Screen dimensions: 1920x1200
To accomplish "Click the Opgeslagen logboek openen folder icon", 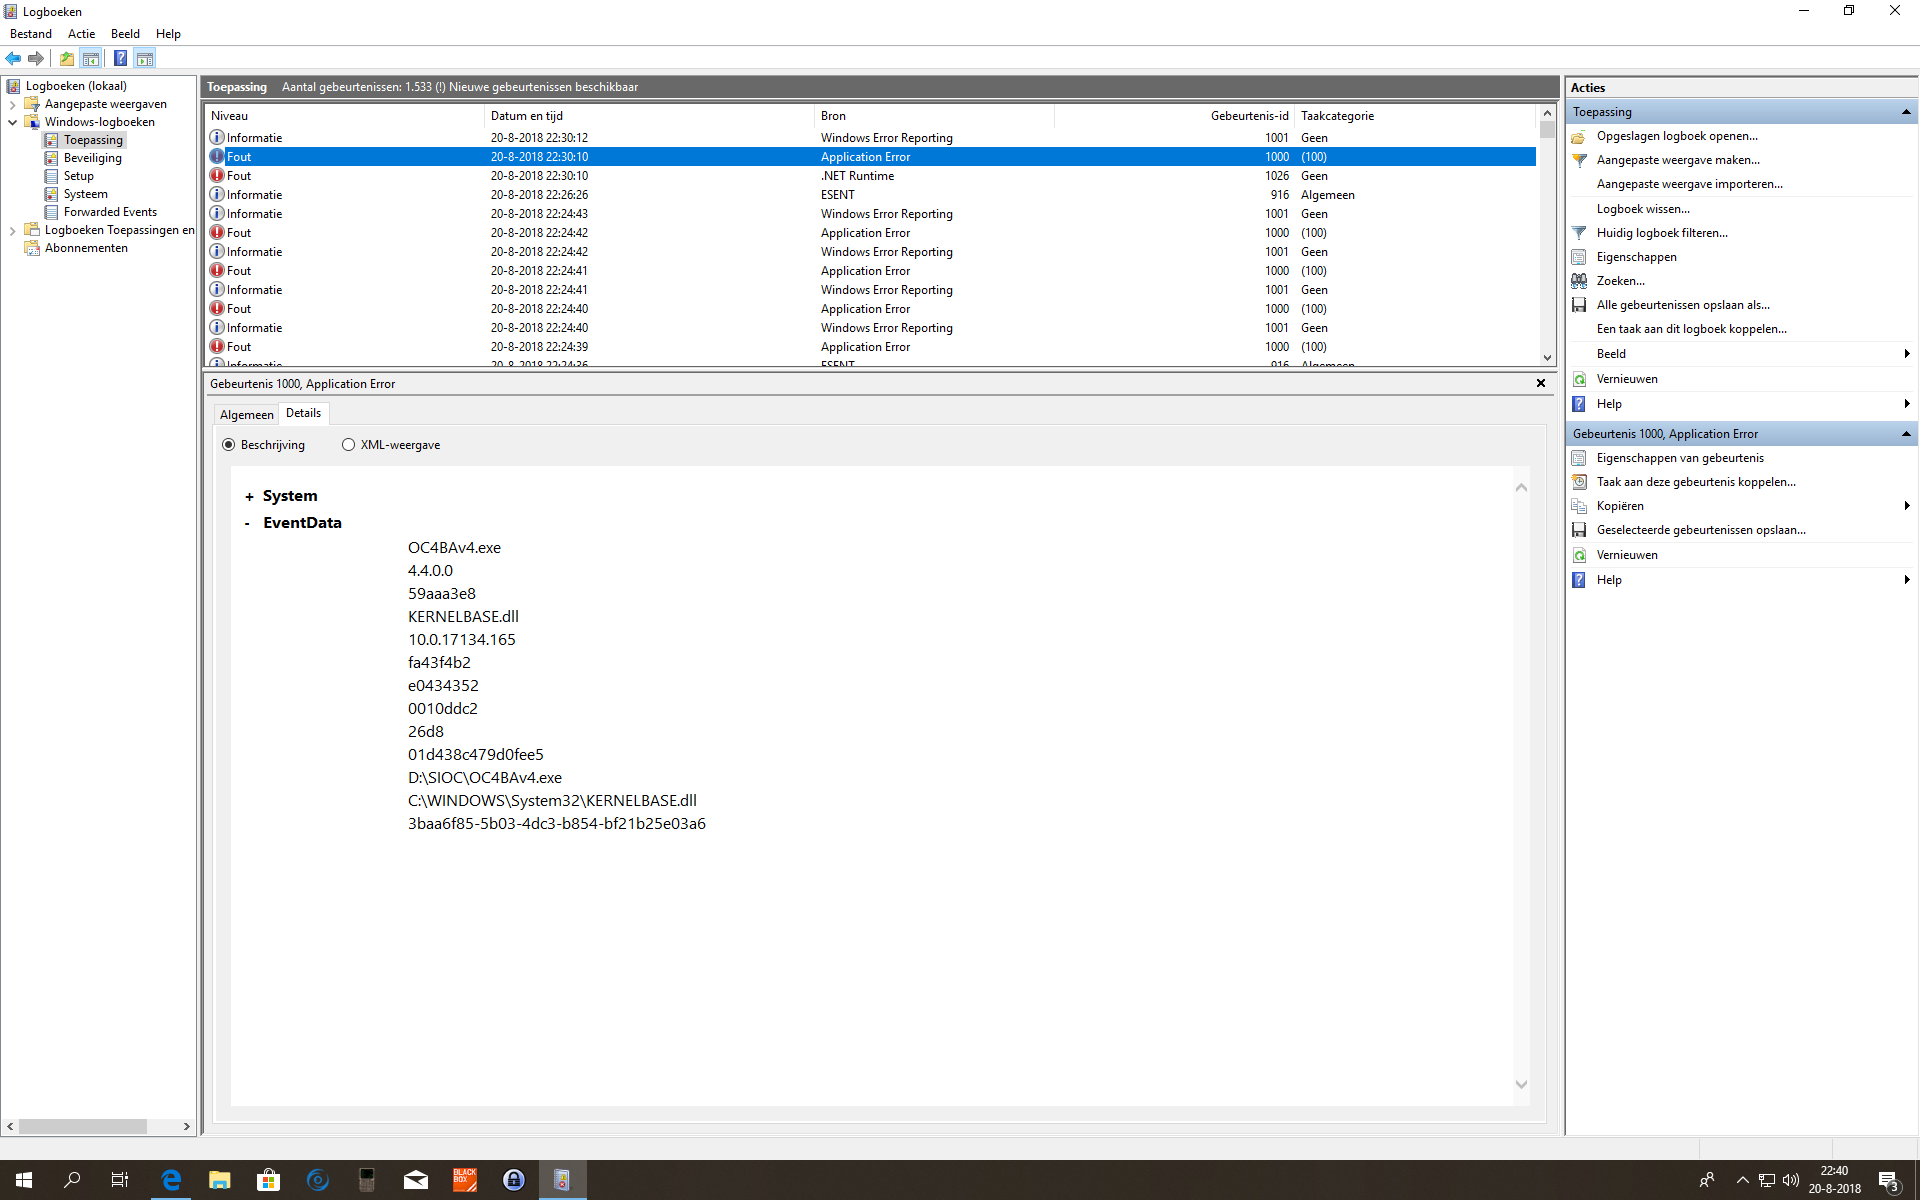I will pyautogui.click(x=1579, y=137).
